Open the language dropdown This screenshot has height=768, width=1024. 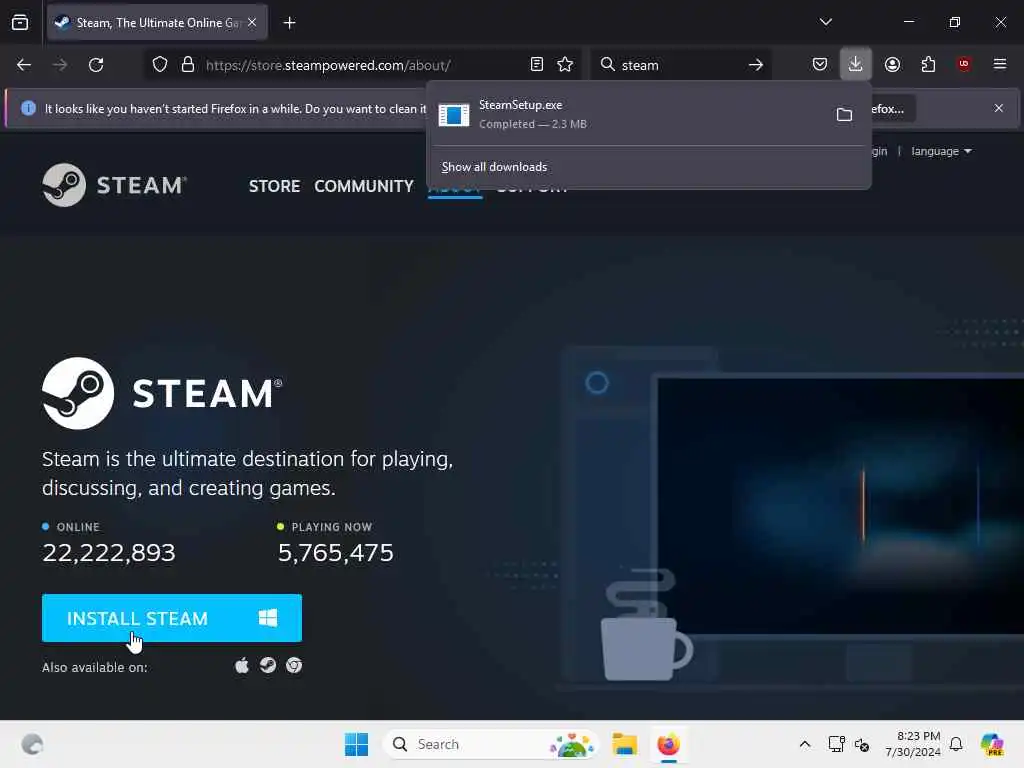[941, 151]
